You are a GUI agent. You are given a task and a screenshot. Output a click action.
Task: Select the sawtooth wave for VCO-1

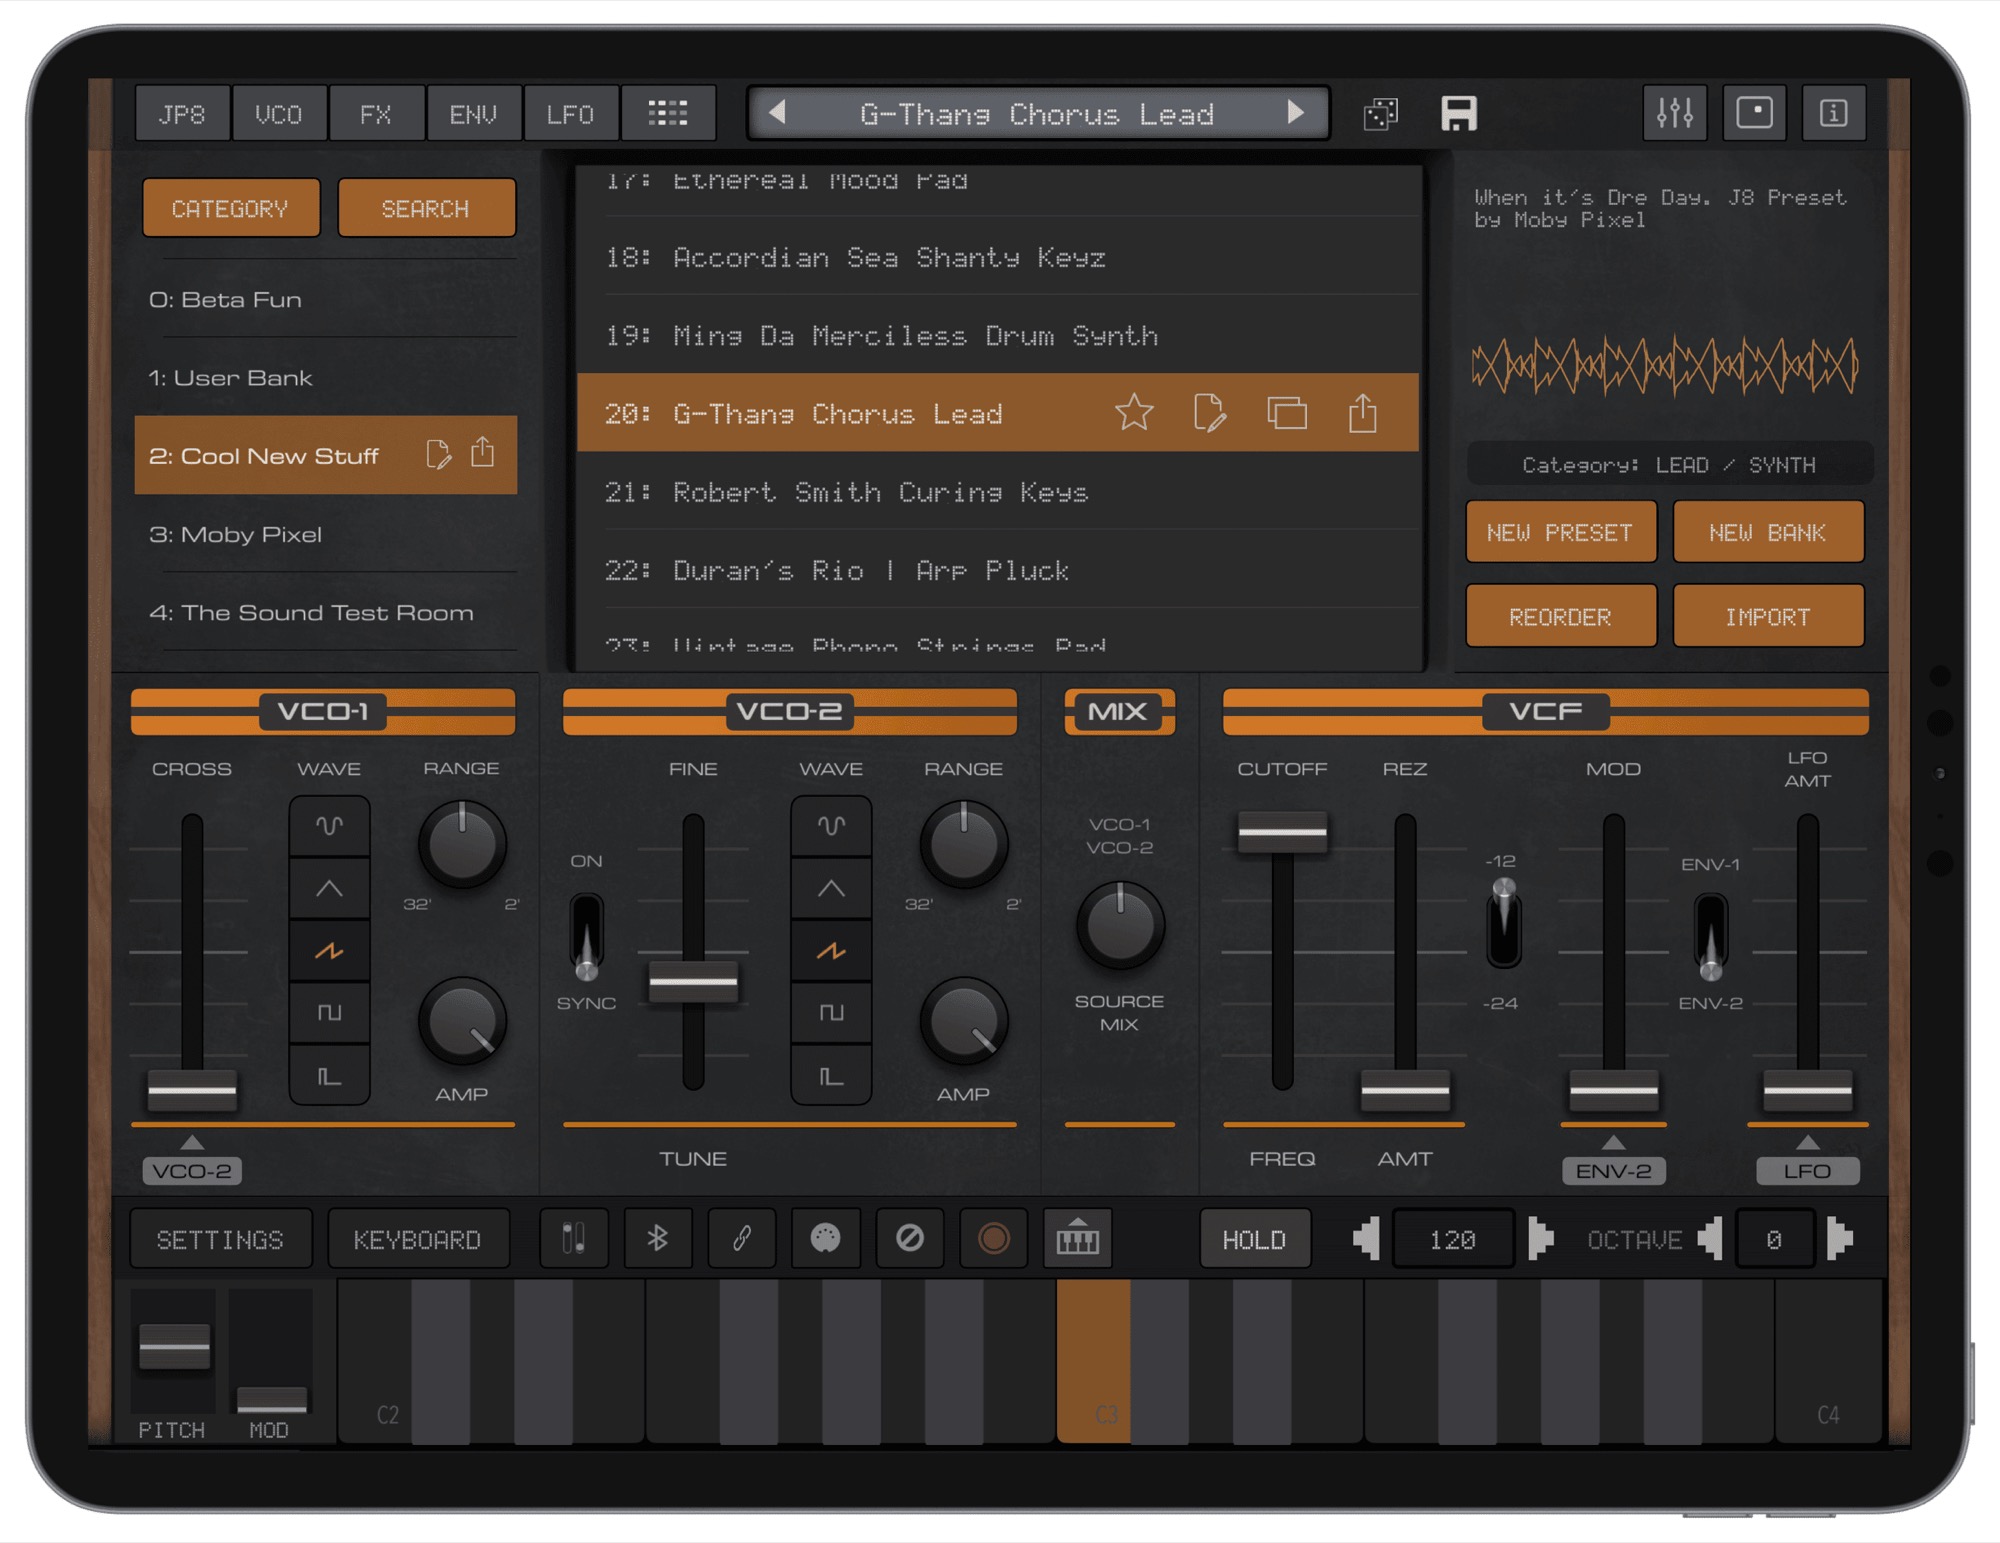329,951
